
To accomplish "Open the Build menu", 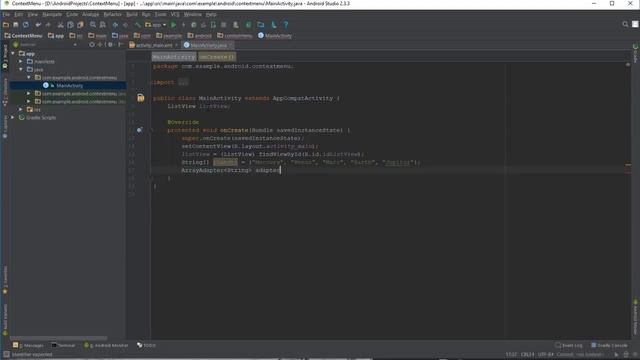I will pyautogui.click(x=132, y=14).
